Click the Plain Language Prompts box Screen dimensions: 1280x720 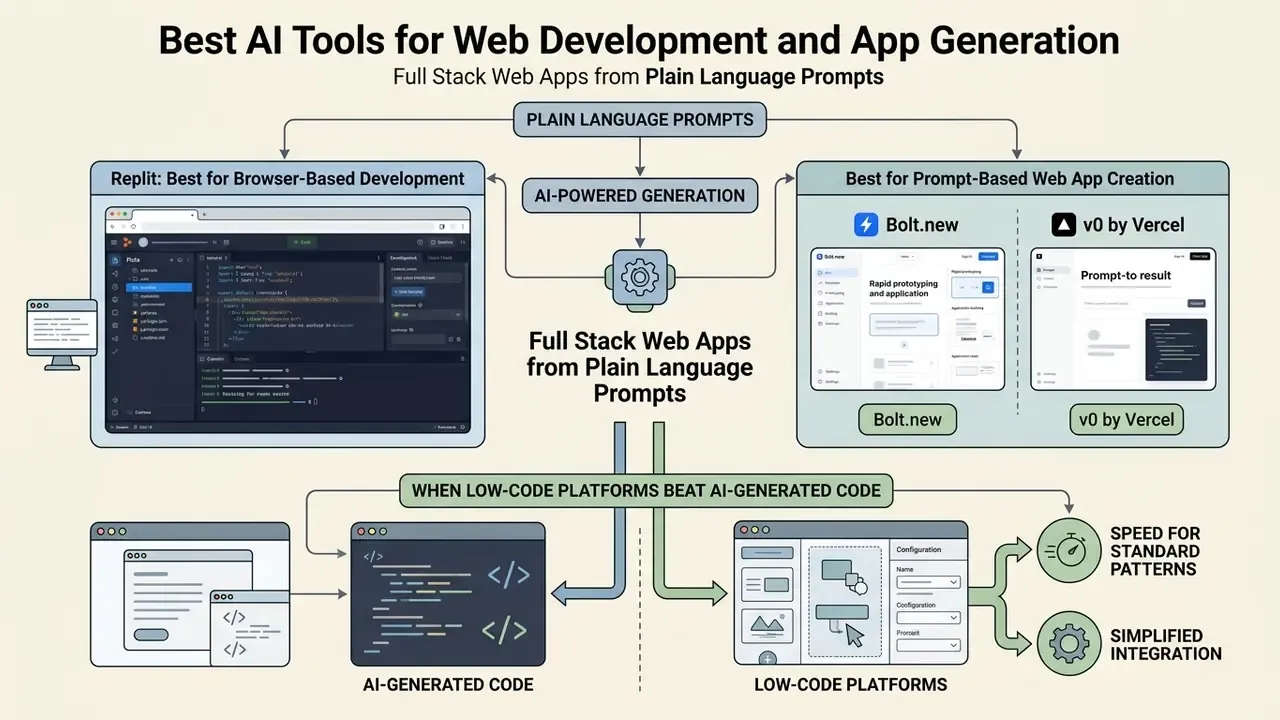click(x=639, y=120)
